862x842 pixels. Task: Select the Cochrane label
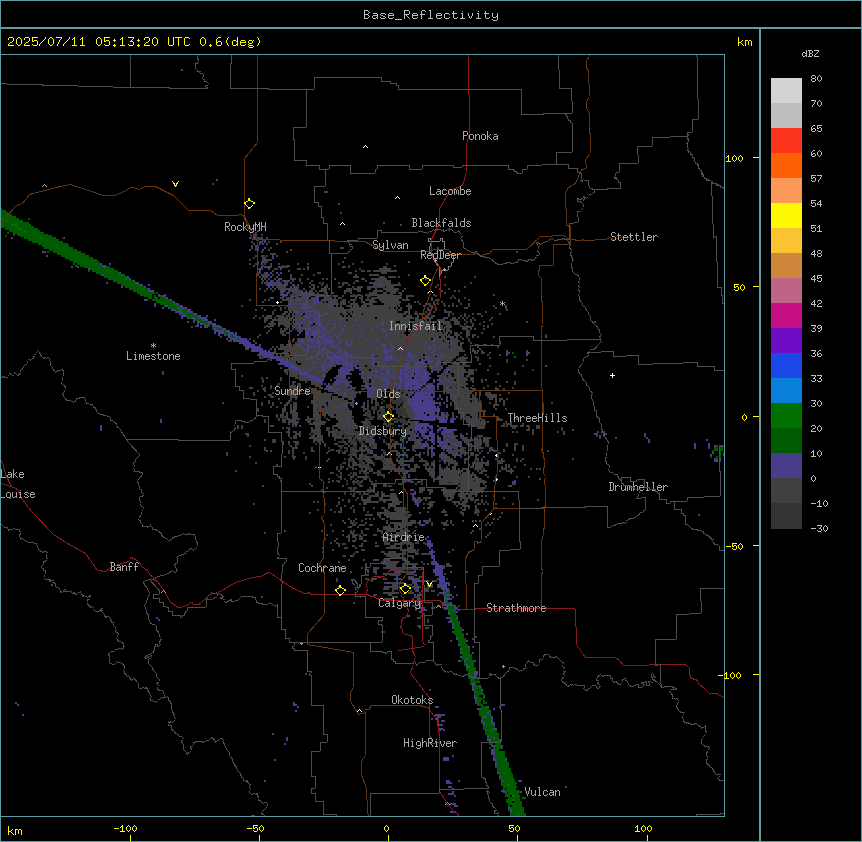point(322,568)
